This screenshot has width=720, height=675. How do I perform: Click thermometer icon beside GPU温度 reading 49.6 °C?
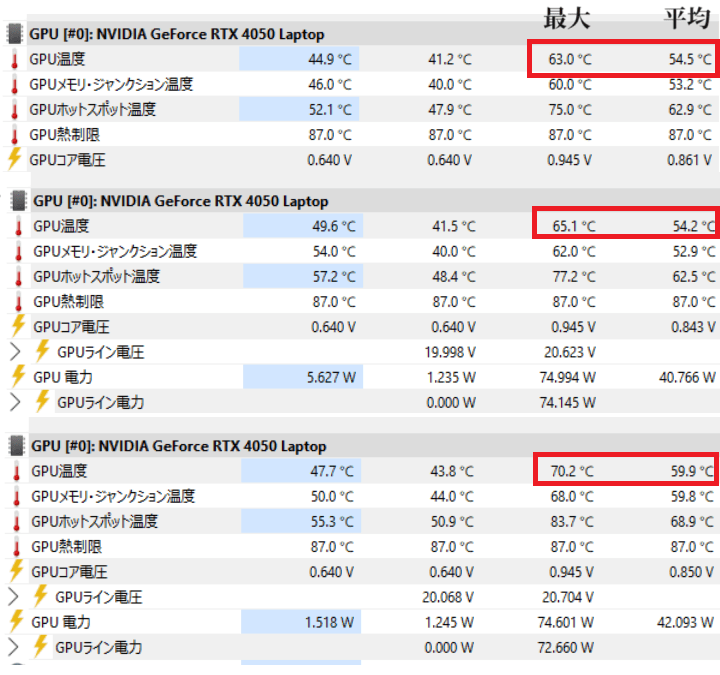(x=17, y=226)
